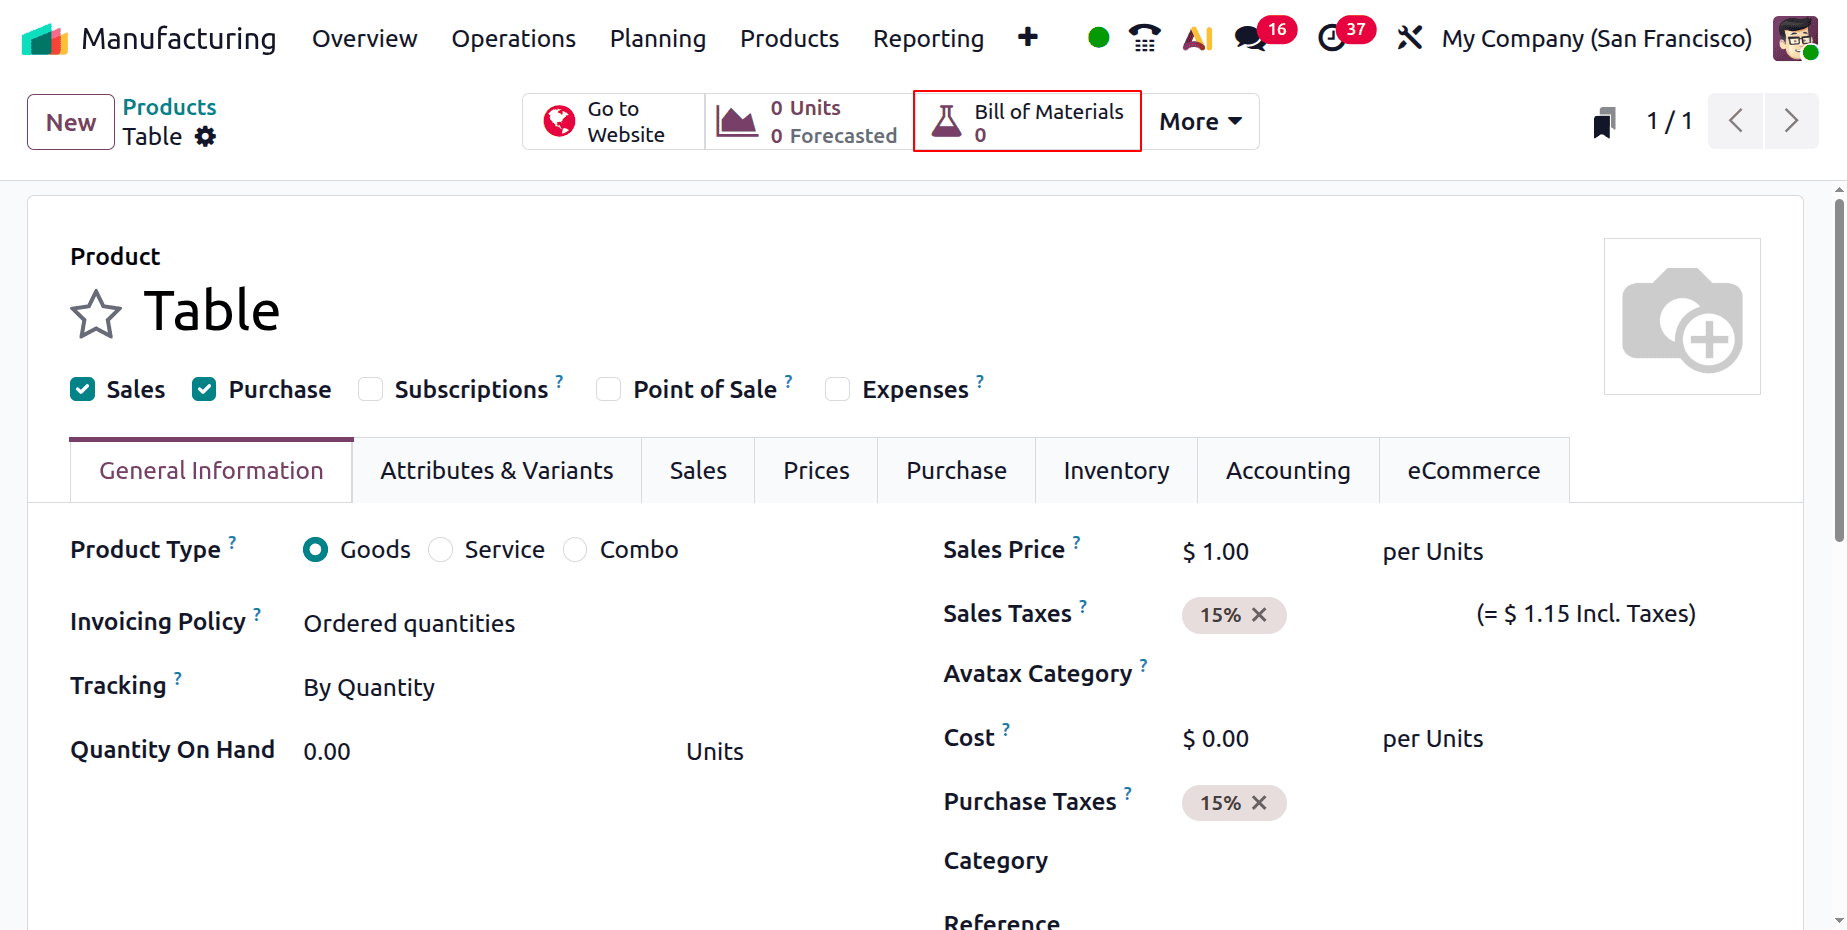The height and width of the screenshot is (930, 1847).
Task: Click the gear settings icon beside Table
Action: click(205, 137)
